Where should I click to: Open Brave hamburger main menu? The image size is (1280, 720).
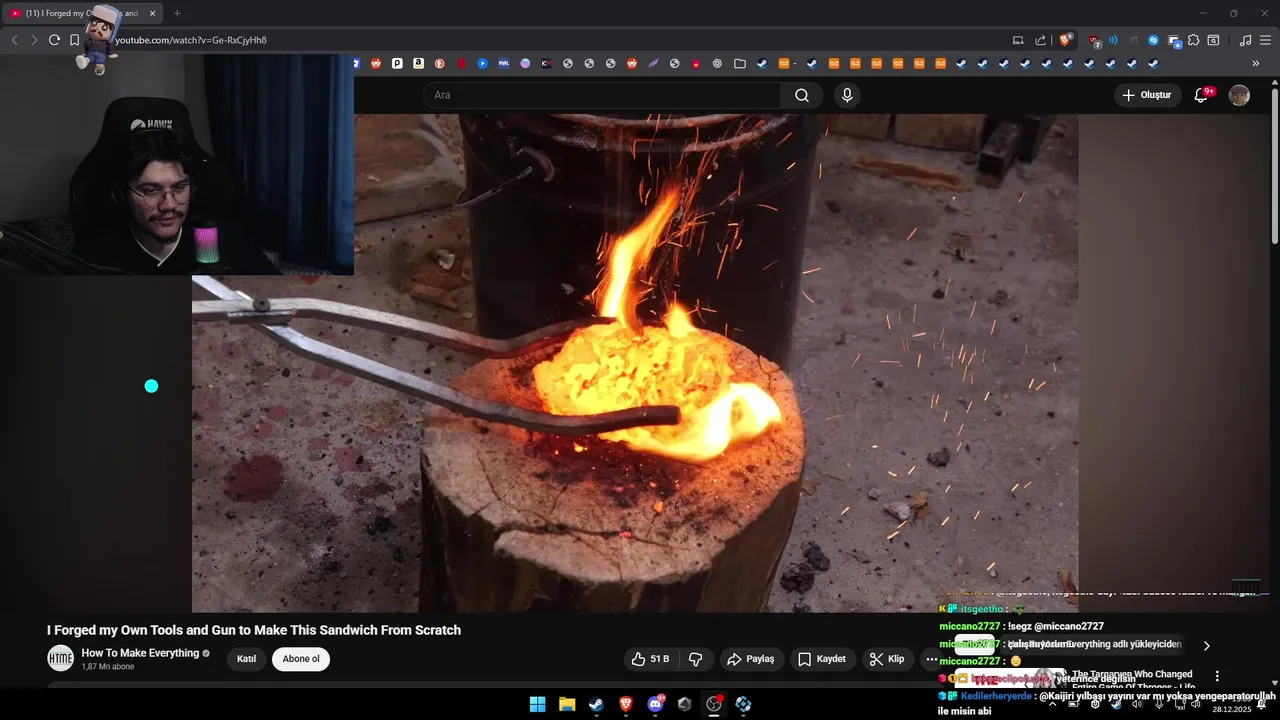pos(1265,40)
